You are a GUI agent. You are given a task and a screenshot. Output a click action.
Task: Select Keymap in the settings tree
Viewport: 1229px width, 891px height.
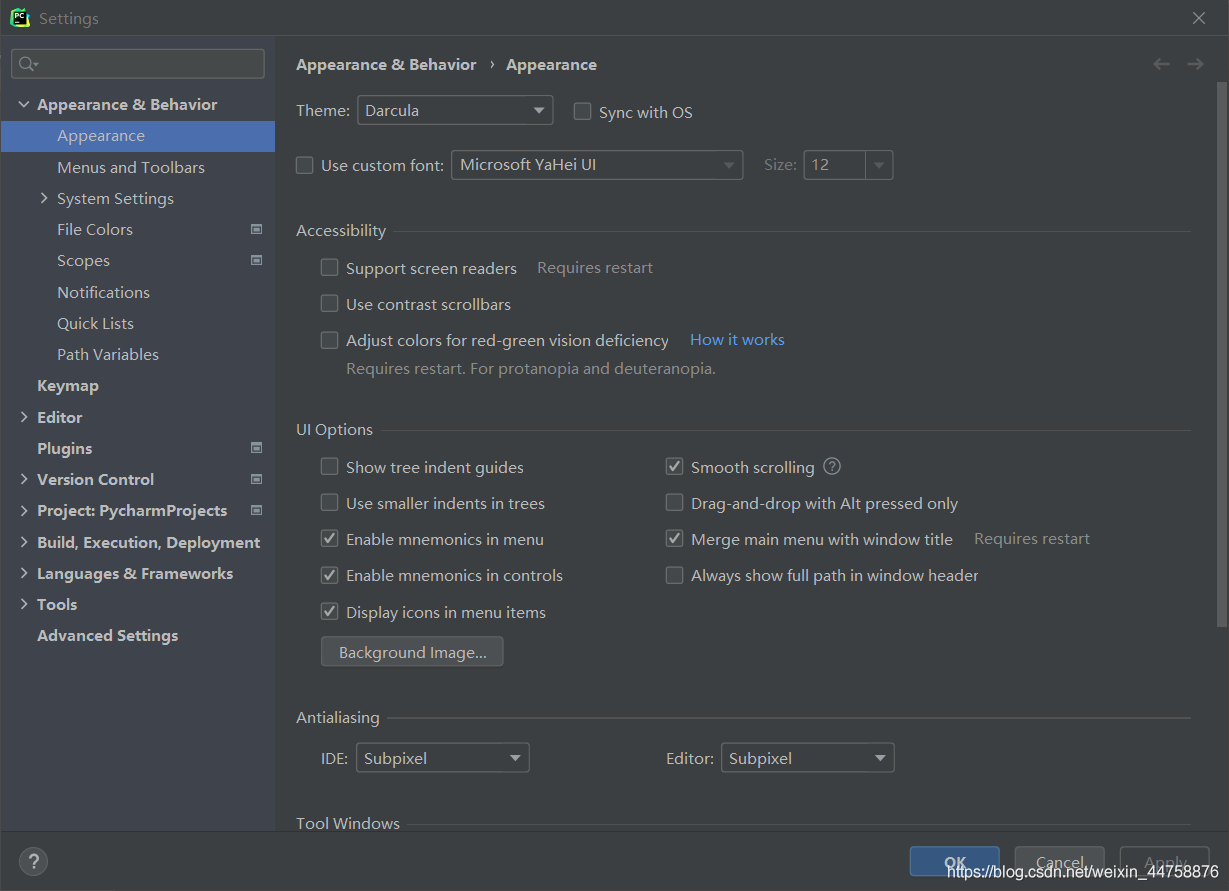pyautogui.click(x=68, y=386)
